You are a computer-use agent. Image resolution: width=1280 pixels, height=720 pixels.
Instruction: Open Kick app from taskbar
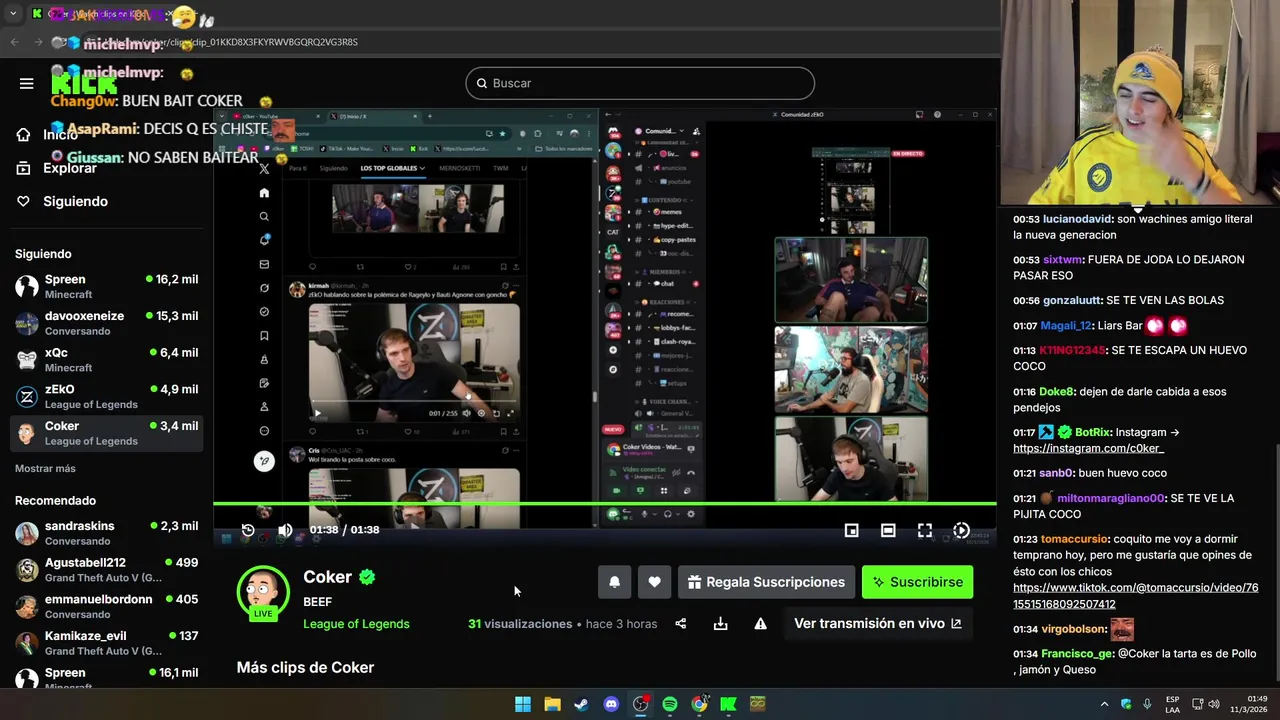tap(728, 704)
